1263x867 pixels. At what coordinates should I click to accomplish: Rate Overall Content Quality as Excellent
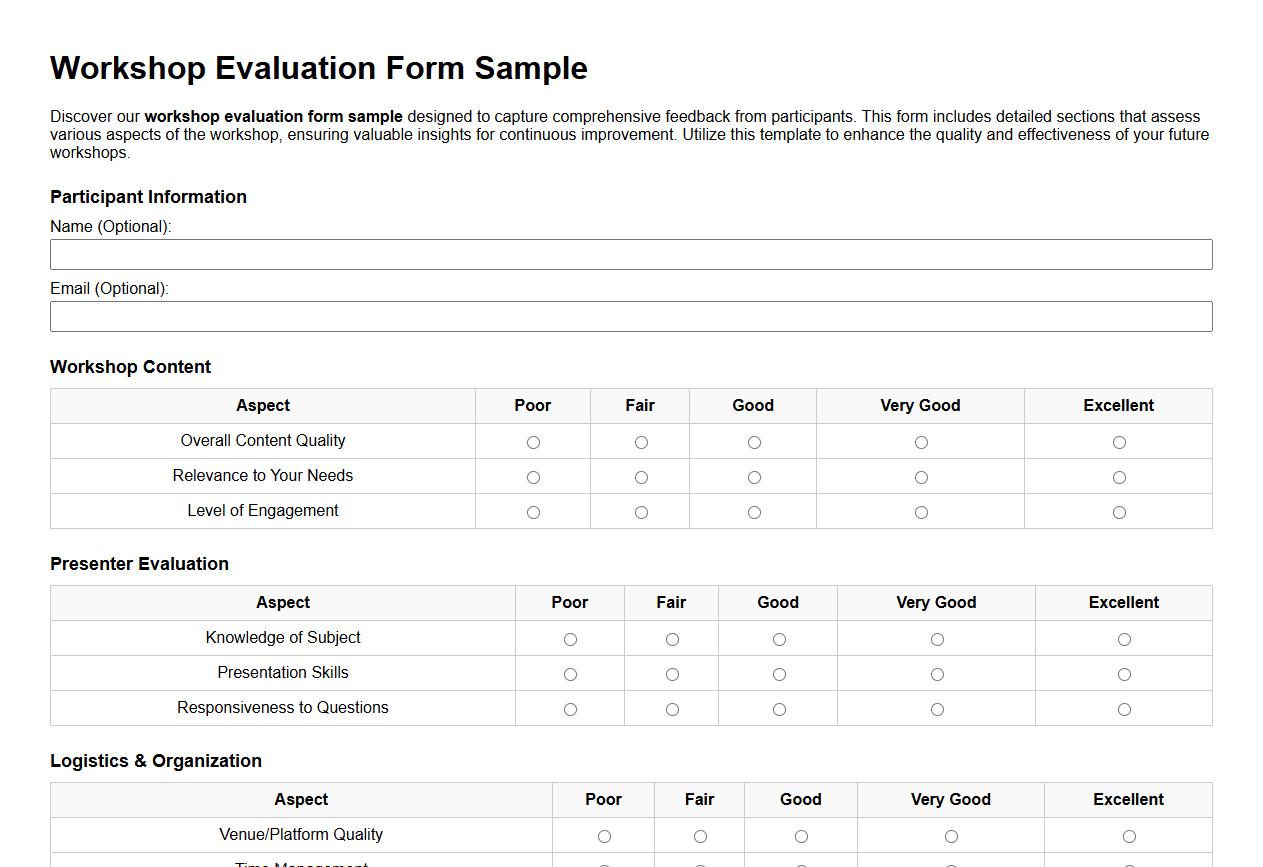pyautogui.click(x=1119, y=441)
